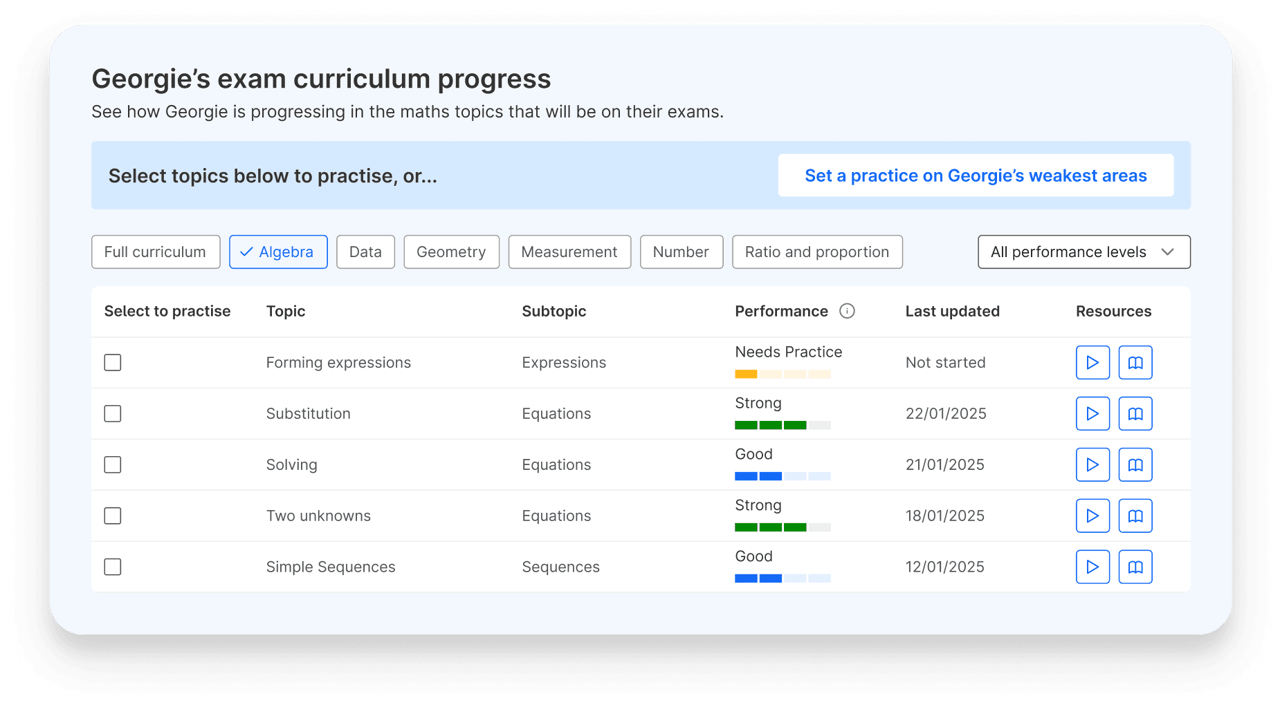Click the play icon for Substitution

coord(1093,413)
